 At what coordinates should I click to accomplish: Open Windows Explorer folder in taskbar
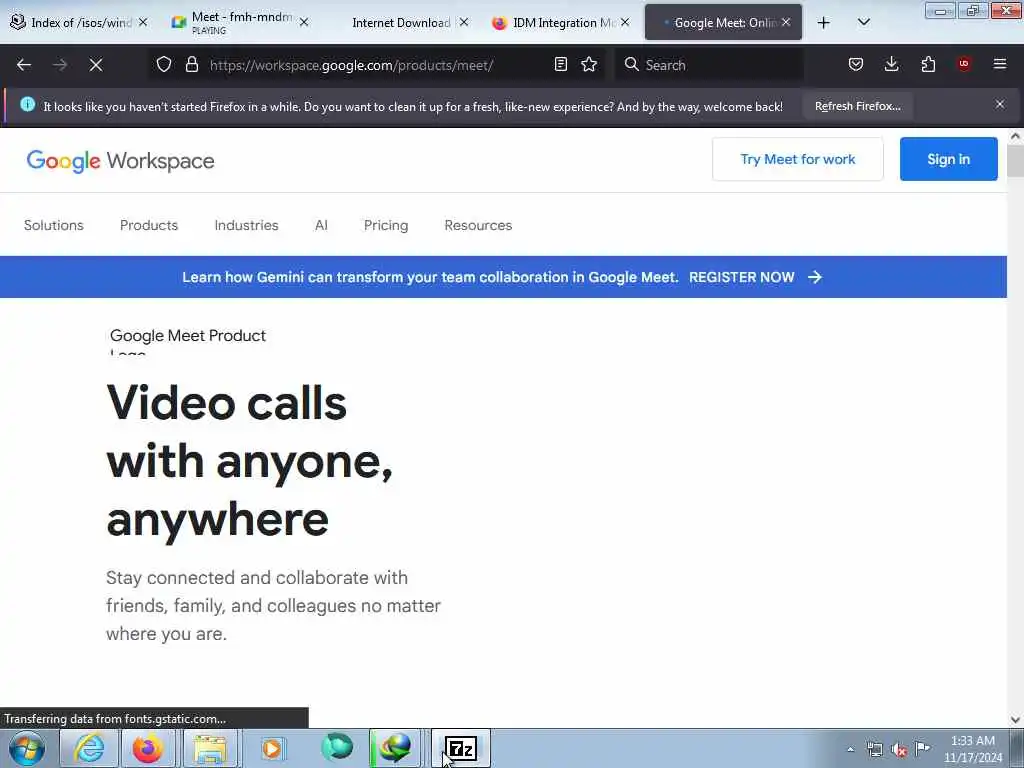pos(208,748)
